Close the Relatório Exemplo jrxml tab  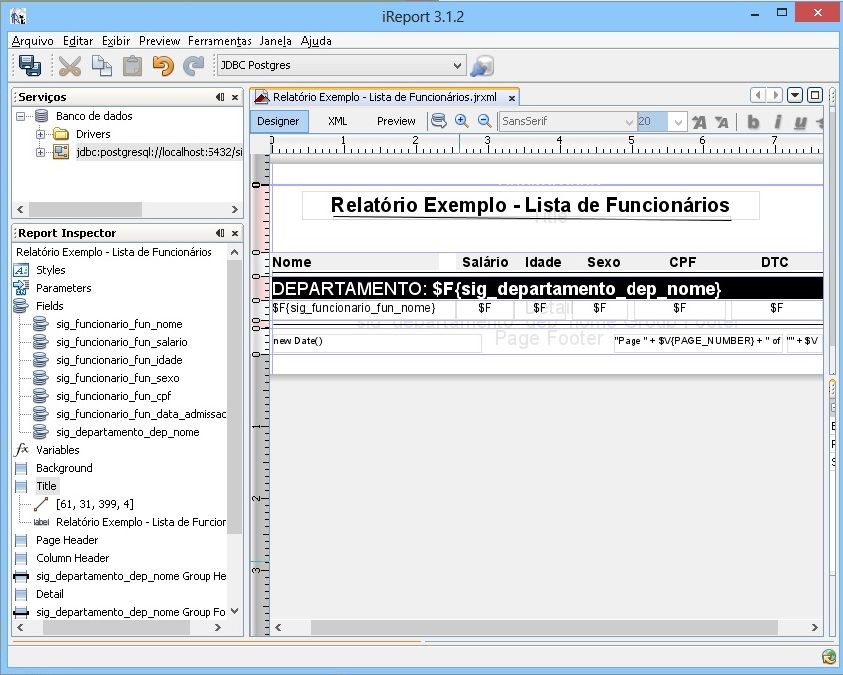coord(512,98)
